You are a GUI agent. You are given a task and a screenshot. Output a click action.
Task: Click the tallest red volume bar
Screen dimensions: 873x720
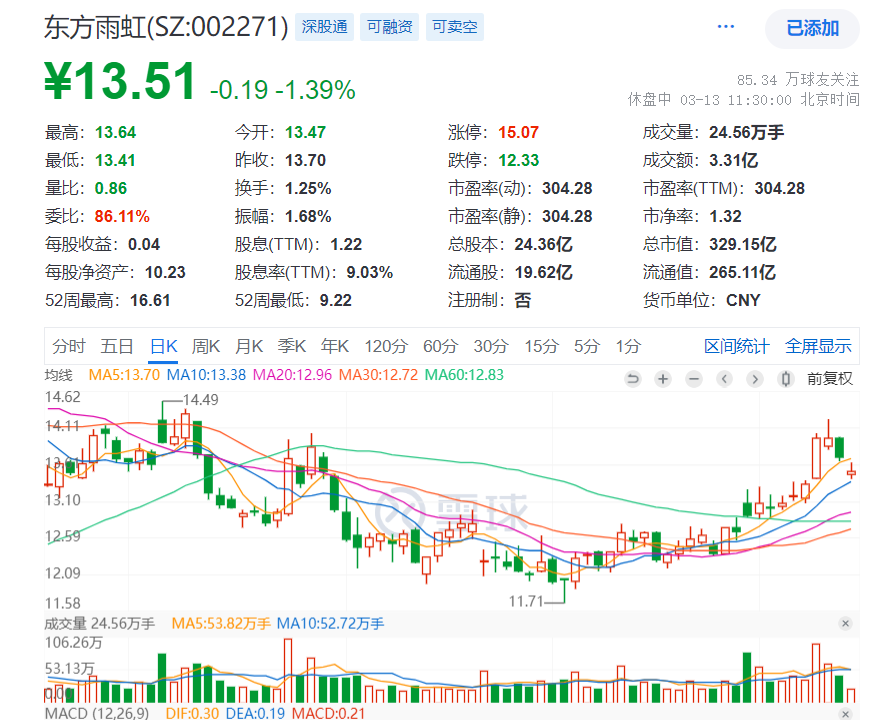288,670
